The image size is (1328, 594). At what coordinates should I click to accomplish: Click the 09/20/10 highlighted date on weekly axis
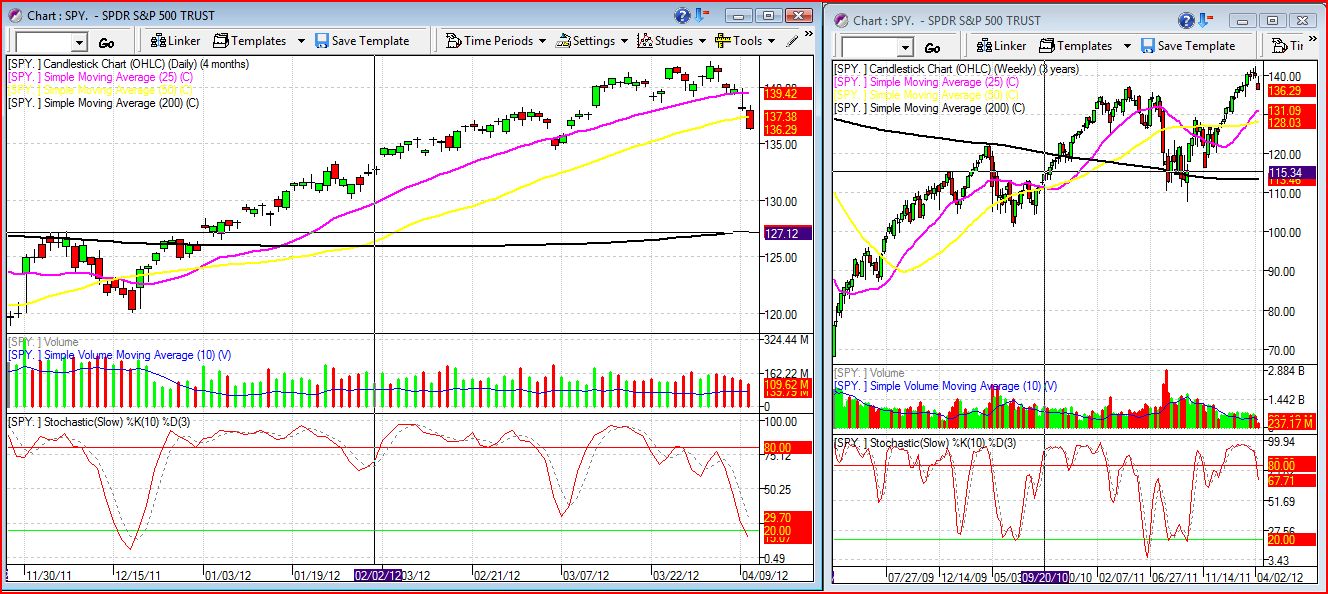click(1044, 577)
